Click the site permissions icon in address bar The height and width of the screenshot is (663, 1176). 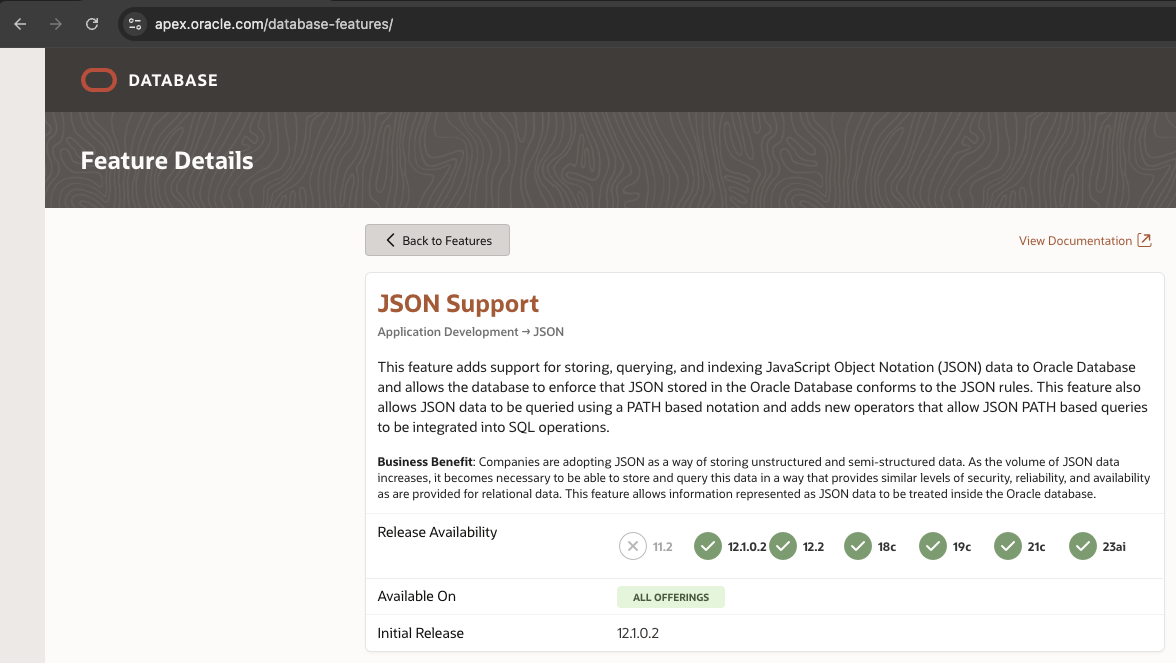tap(133, 22)
